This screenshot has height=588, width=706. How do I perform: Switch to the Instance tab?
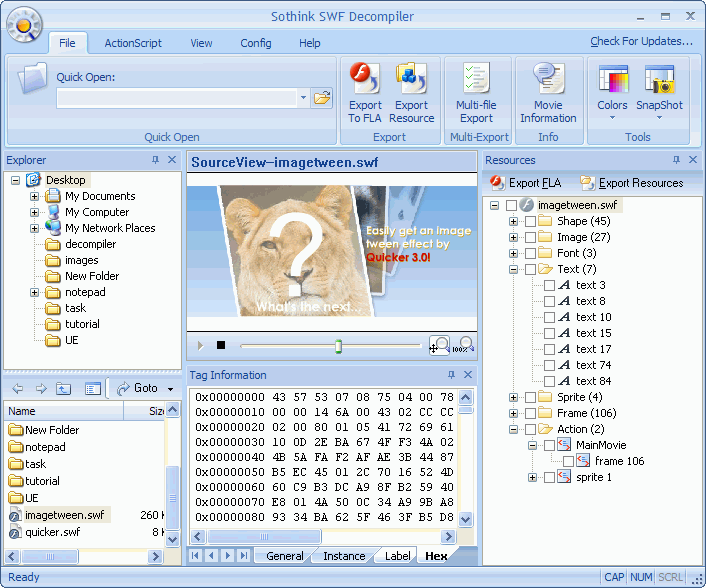click(344, 556)
